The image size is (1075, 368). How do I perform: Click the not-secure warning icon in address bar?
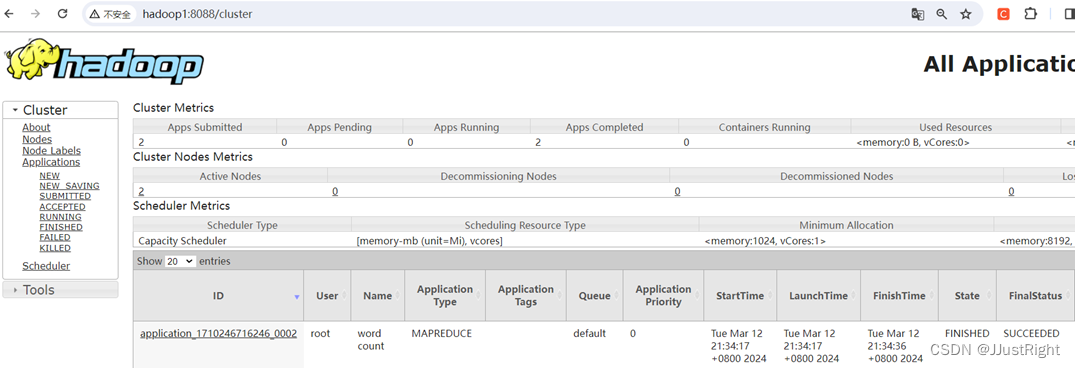(95, 14)
